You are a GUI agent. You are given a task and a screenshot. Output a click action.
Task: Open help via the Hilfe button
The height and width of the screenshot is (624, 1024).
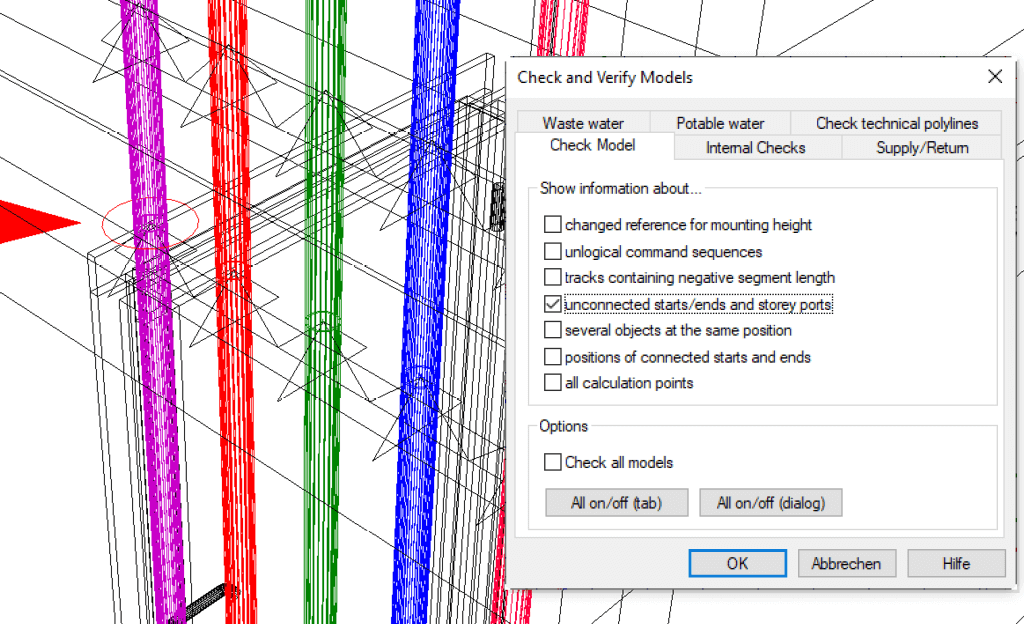coord(956,563)
